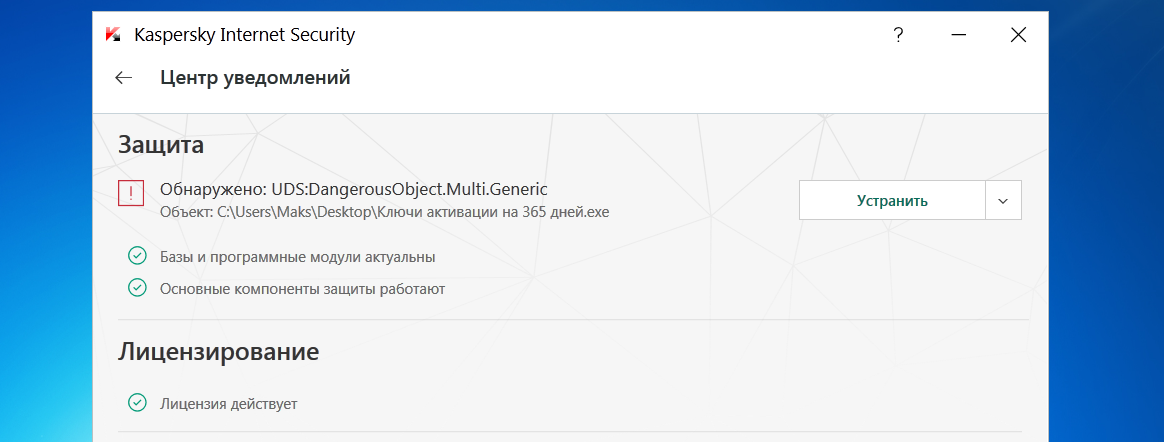Select the "Основные компоненты защиты работают" status line

point(303,288)
